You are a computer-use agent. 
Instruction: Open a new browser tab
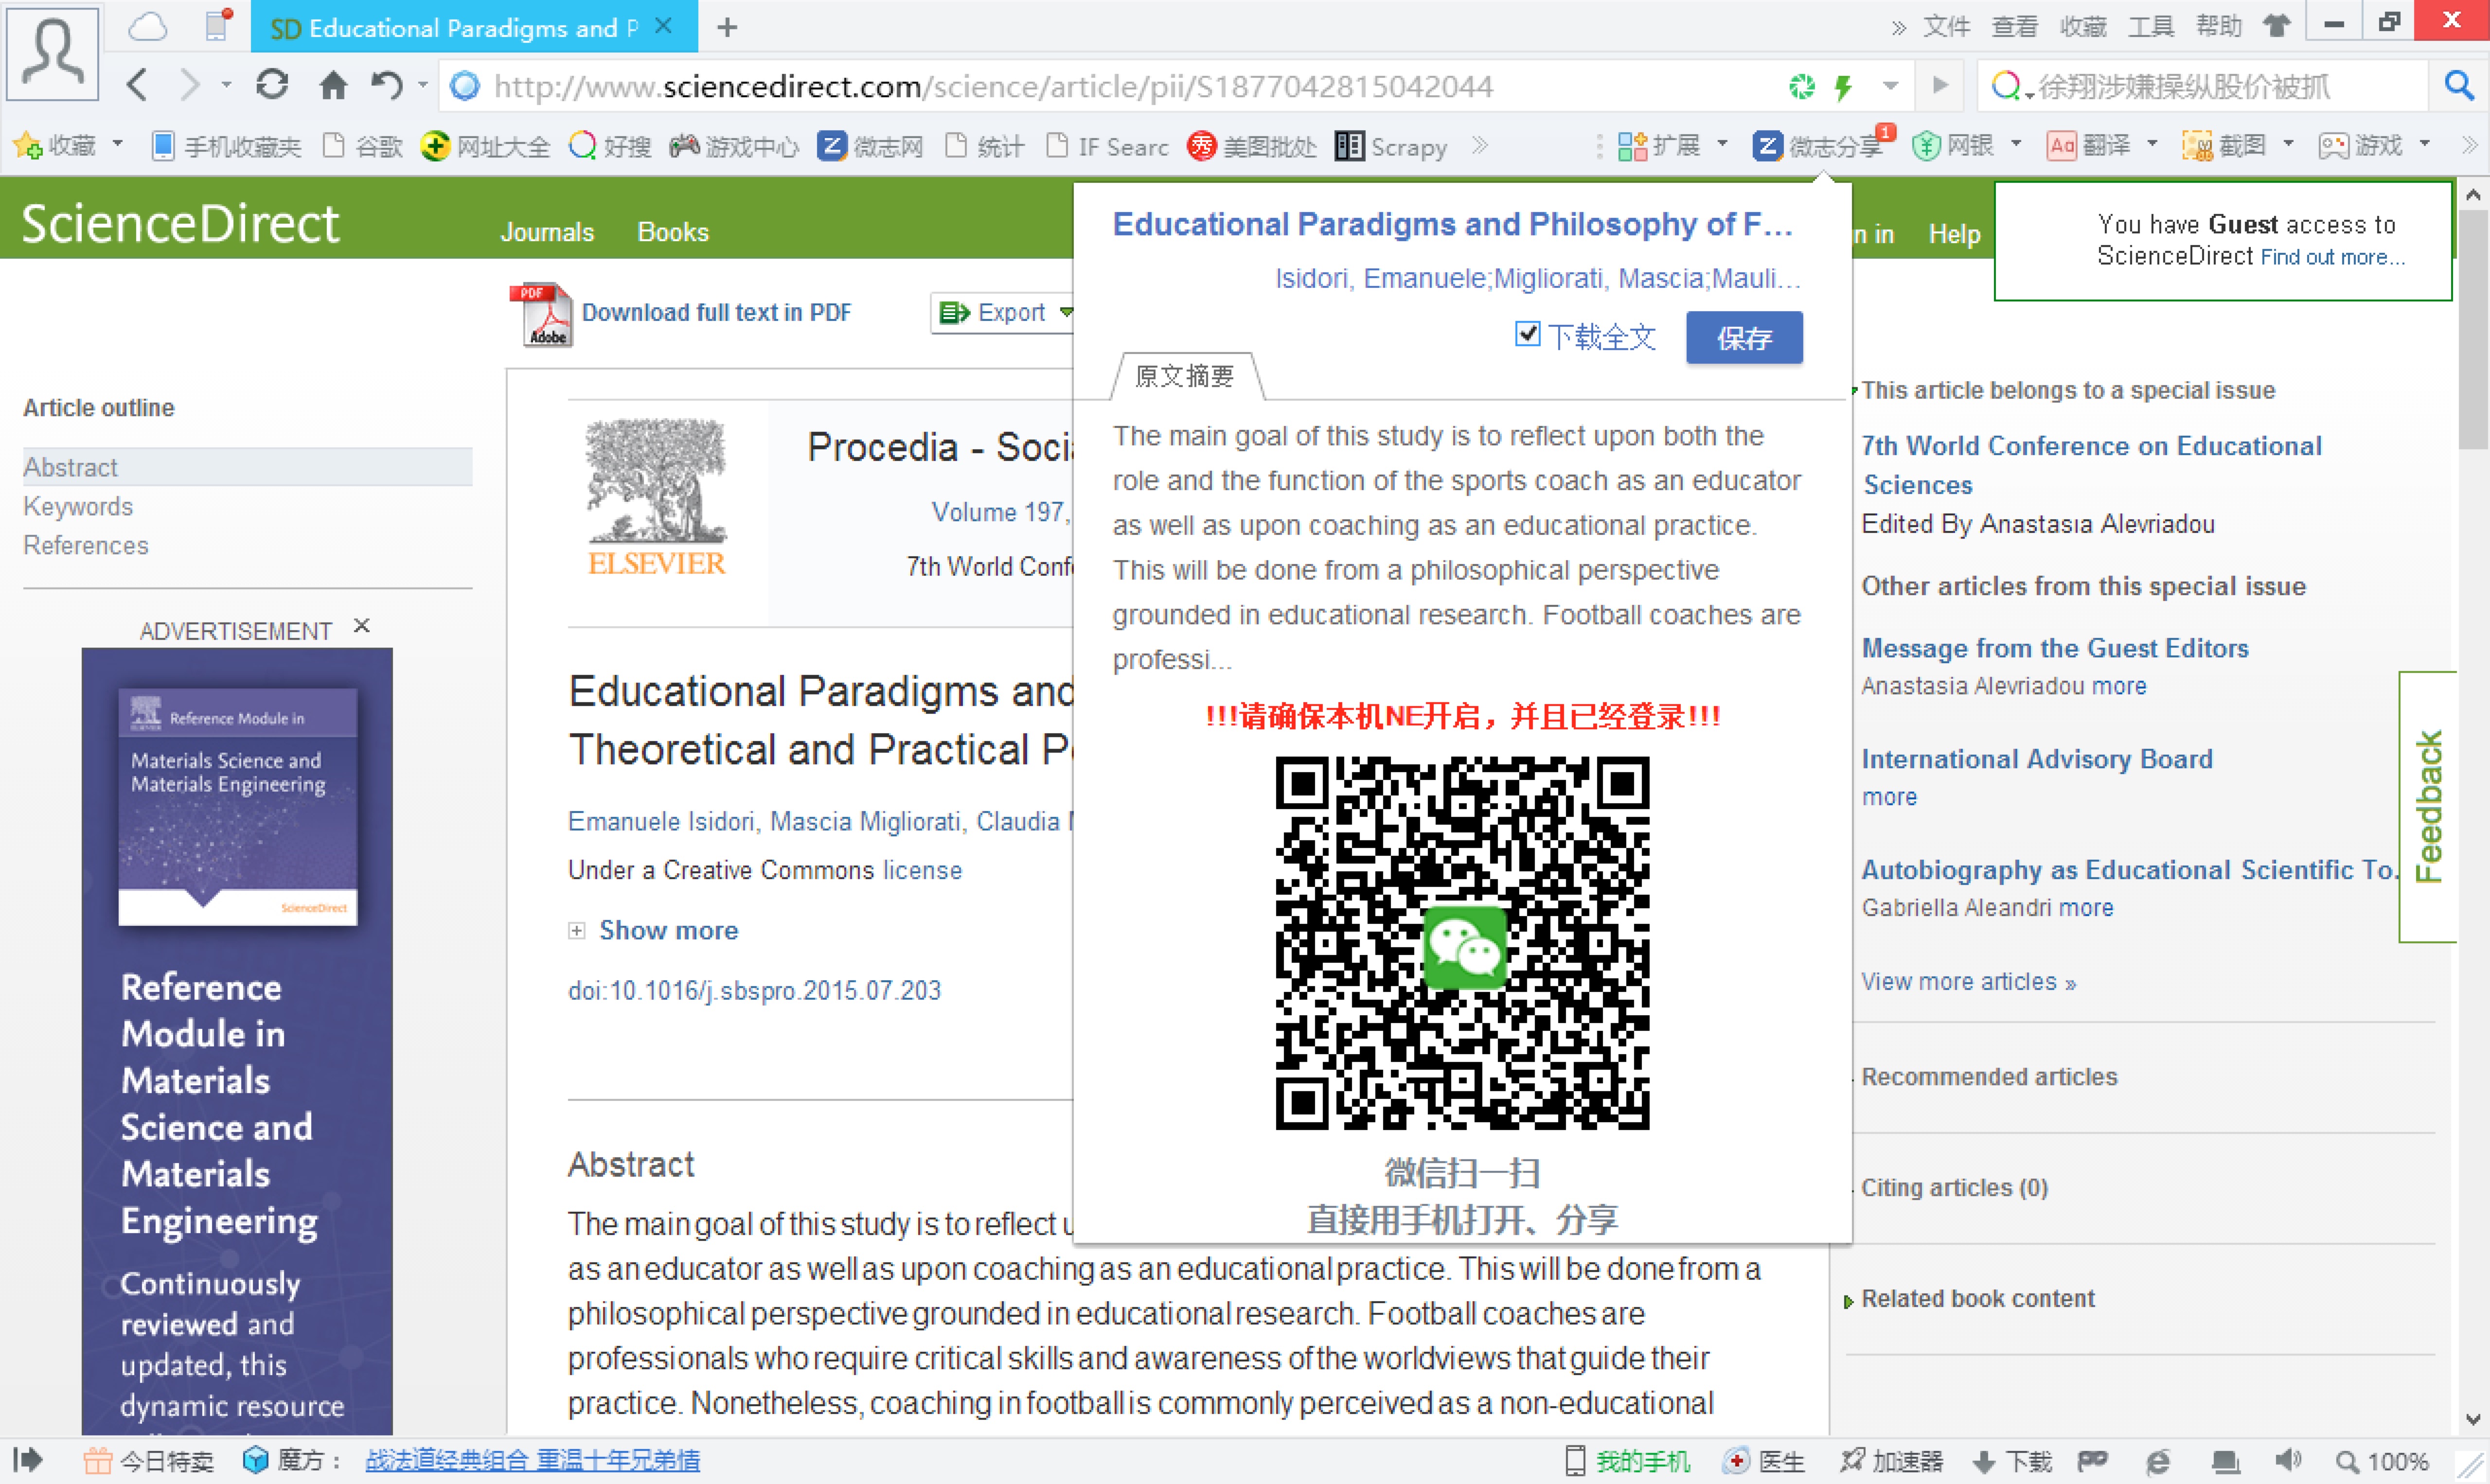[728, 28]
